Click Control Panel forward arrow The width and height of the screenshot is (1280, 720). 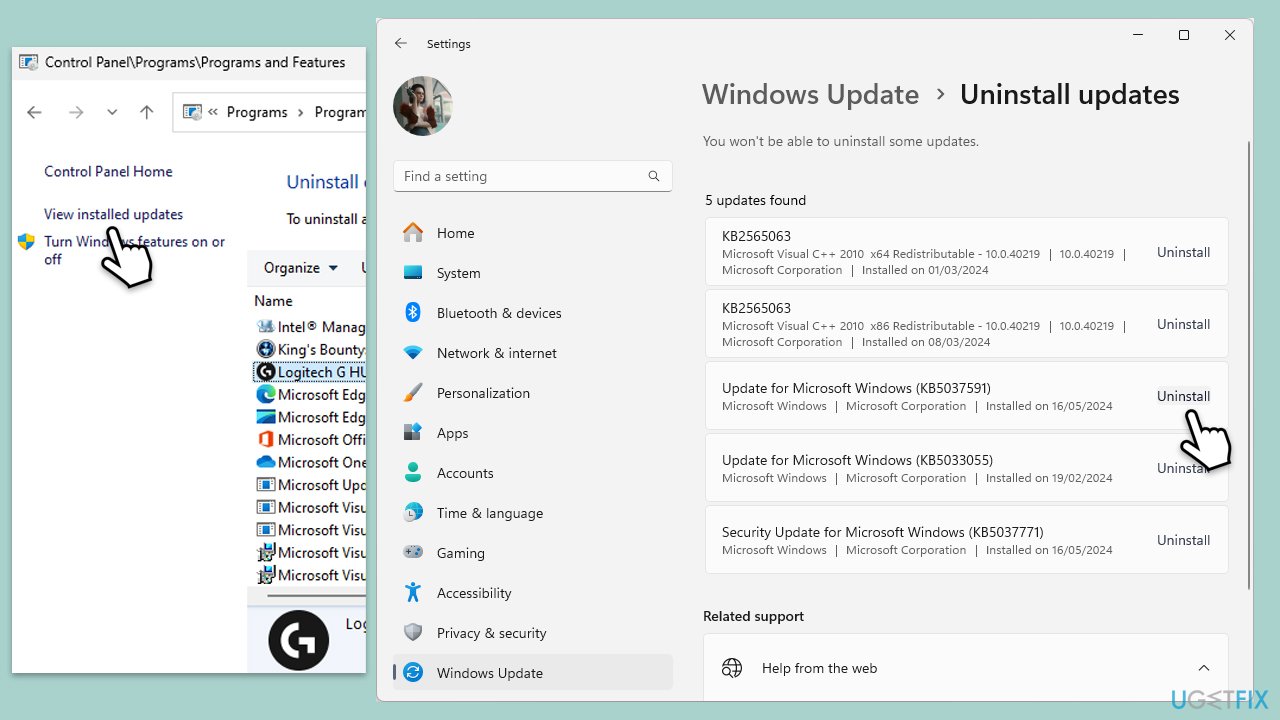(x=76, y=112)
